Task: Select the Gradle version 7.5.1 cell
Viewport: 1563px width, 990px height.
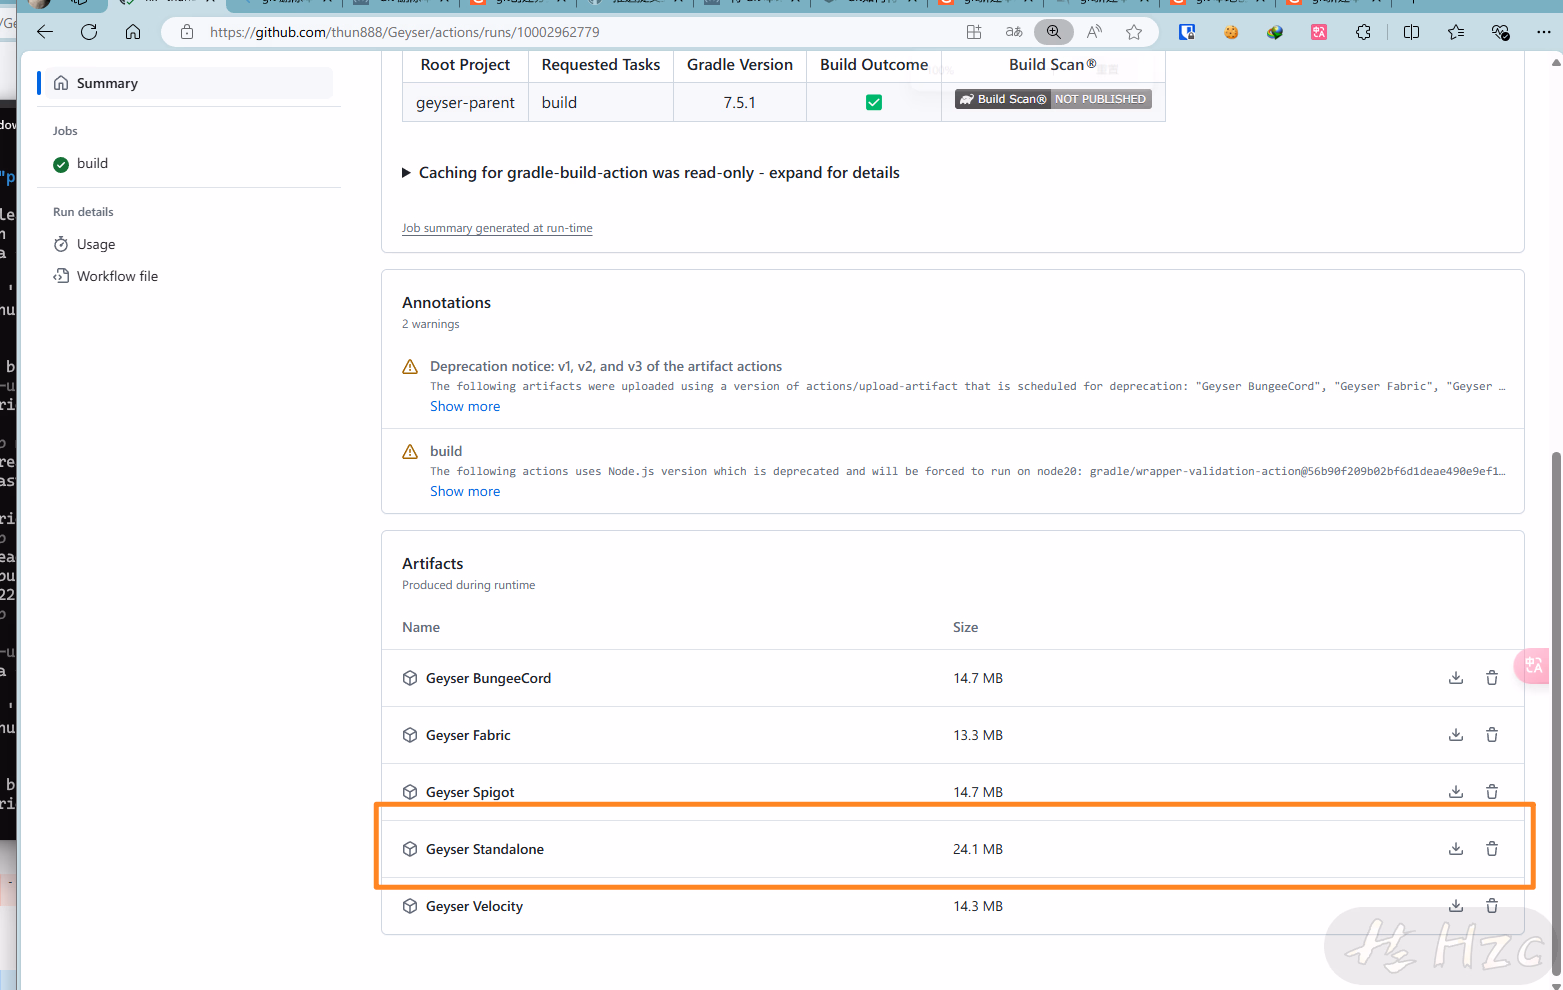Action: pos(740,102)
